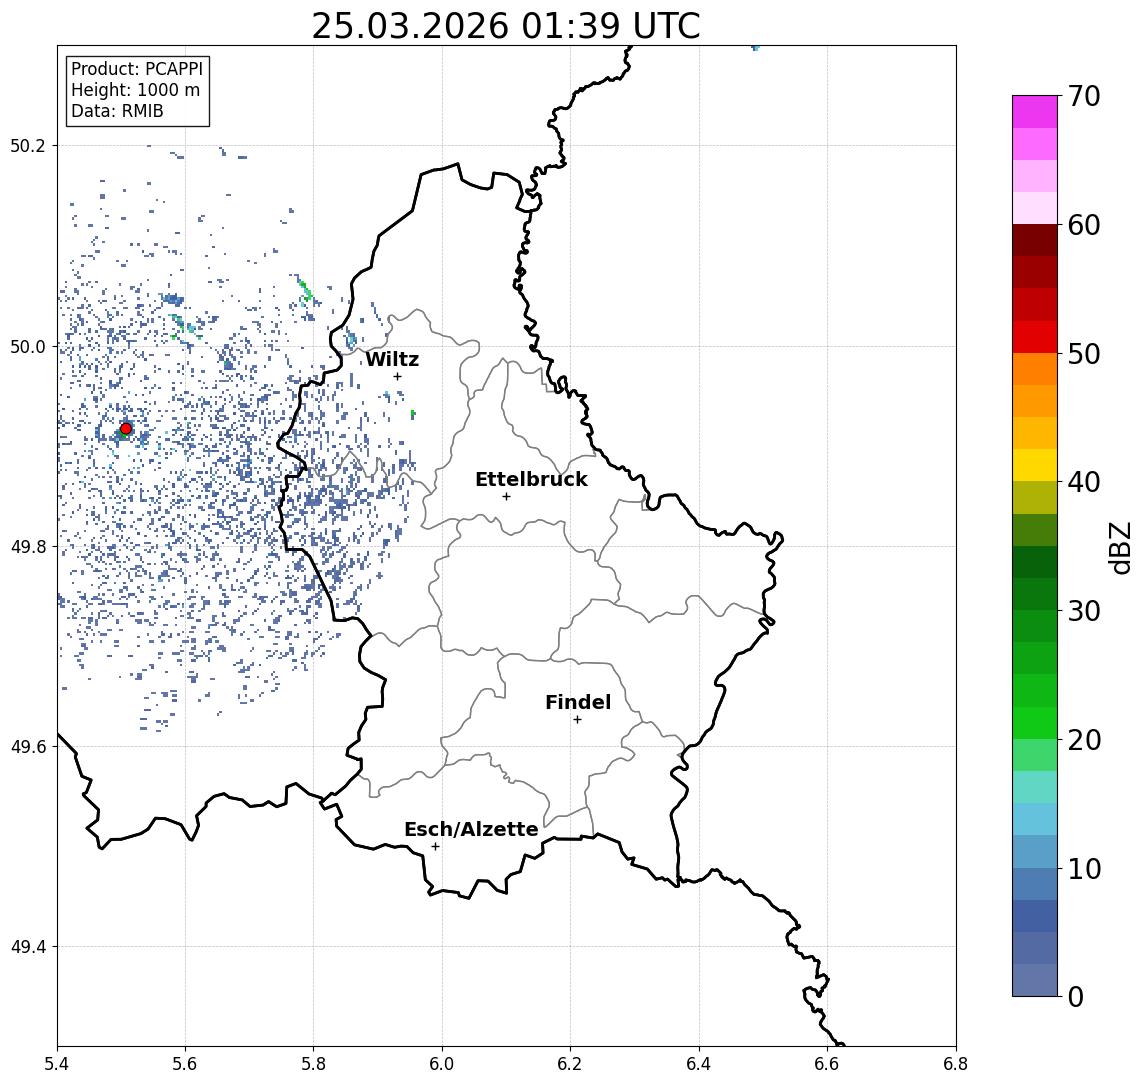Screen dimensions: 1145x1084
Task: Click the latitude tick label 50.2
Action: click(x=27, y=145)
